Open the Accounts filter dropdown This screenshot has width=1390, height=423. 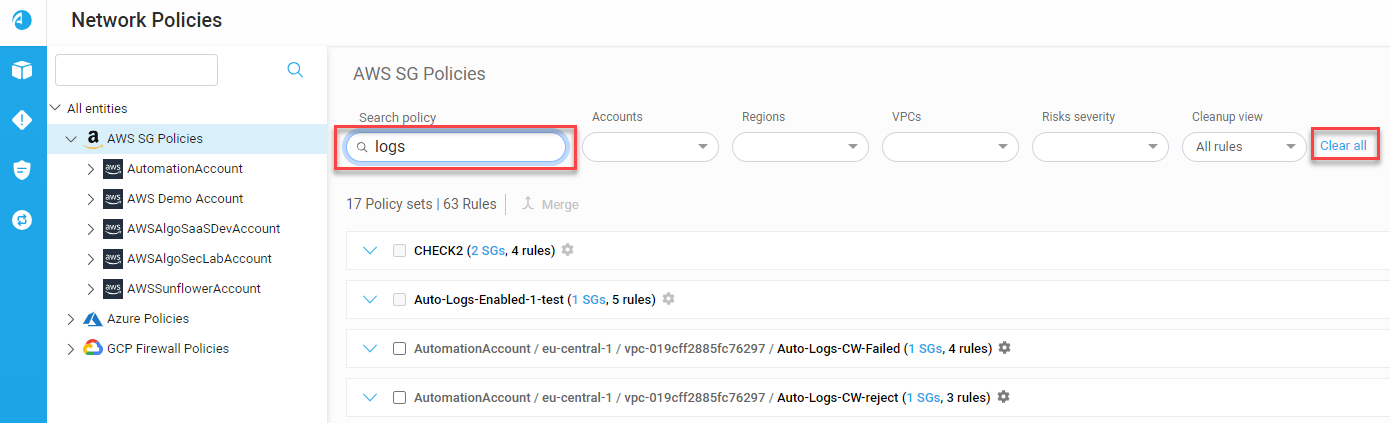click(650, 147)
